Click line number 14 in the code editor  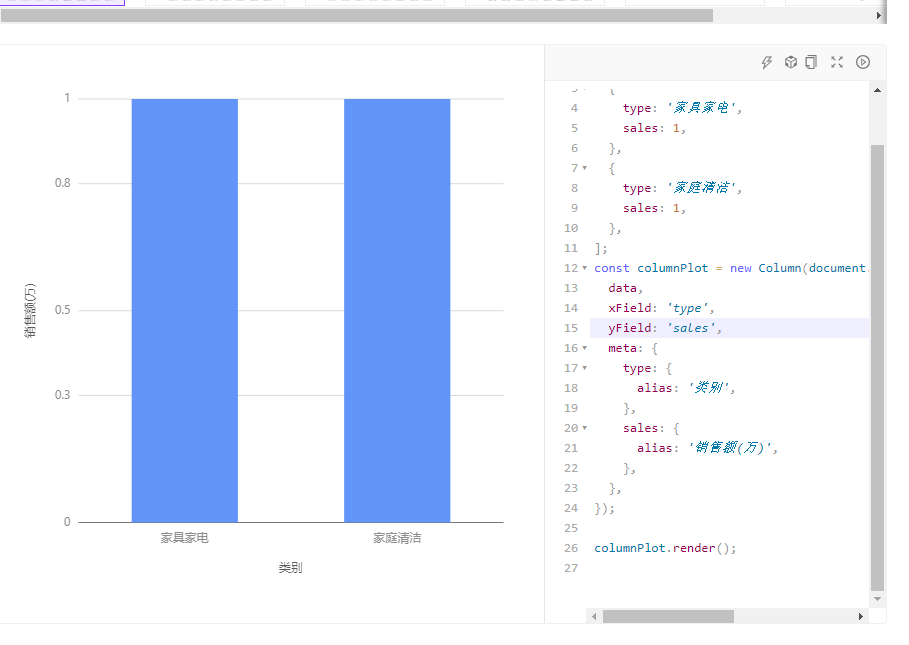570,307
